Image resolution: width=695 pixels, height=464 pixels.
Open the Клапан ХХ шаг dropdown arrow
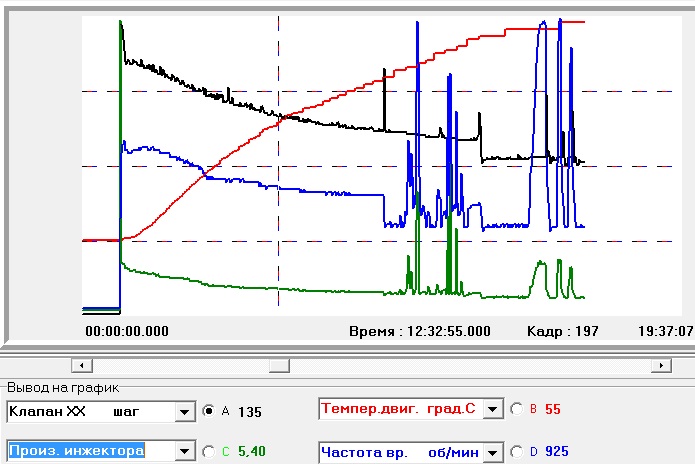[x=183, y=411]
